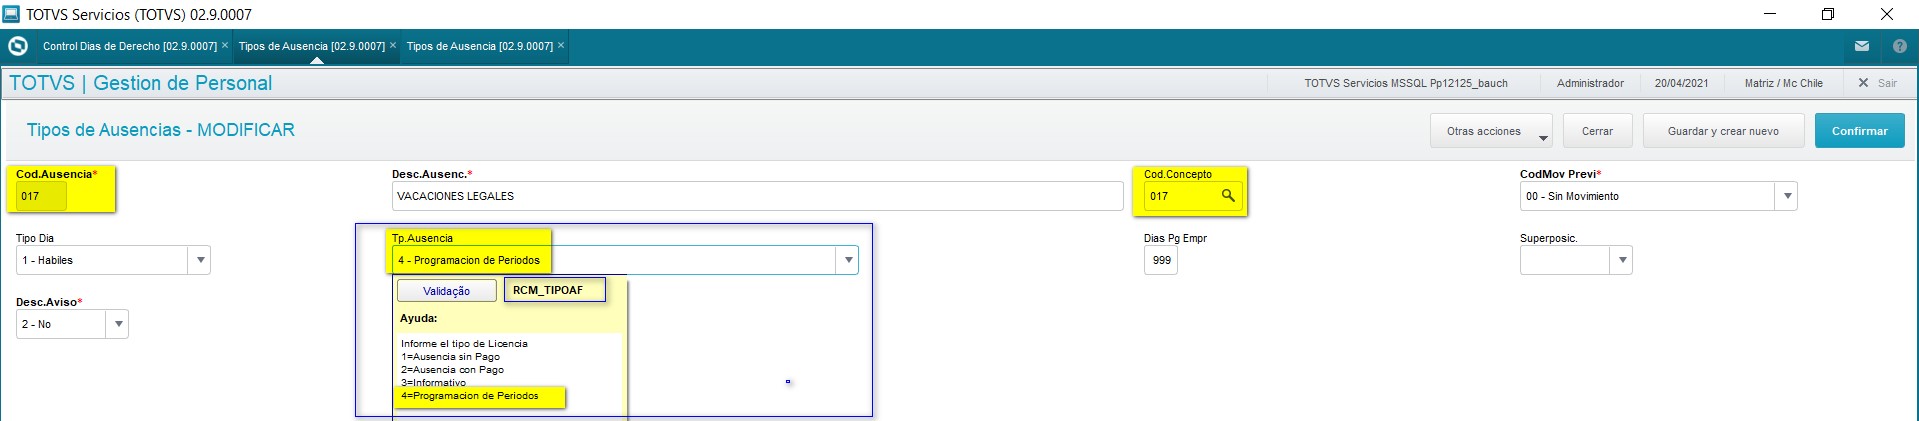Click the 3=Informativo help line

click(433, 383)
